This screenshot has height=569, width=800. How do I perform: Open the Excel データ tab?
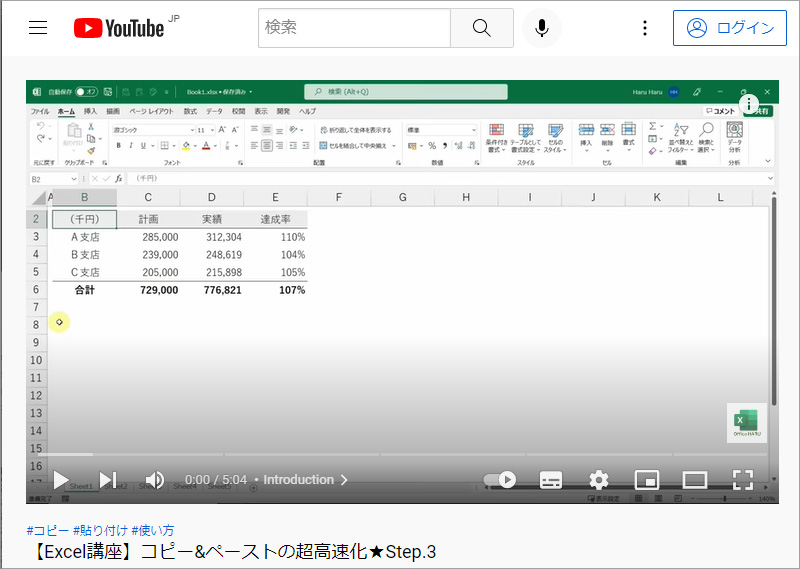pyautogui.click(x=214, y=111)
